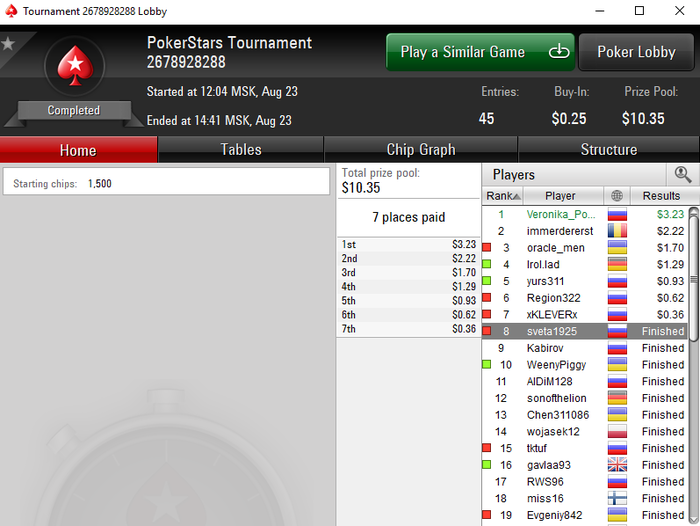Click the UK flag next to gavlaa93
The image size is (700, 526).
617,465
